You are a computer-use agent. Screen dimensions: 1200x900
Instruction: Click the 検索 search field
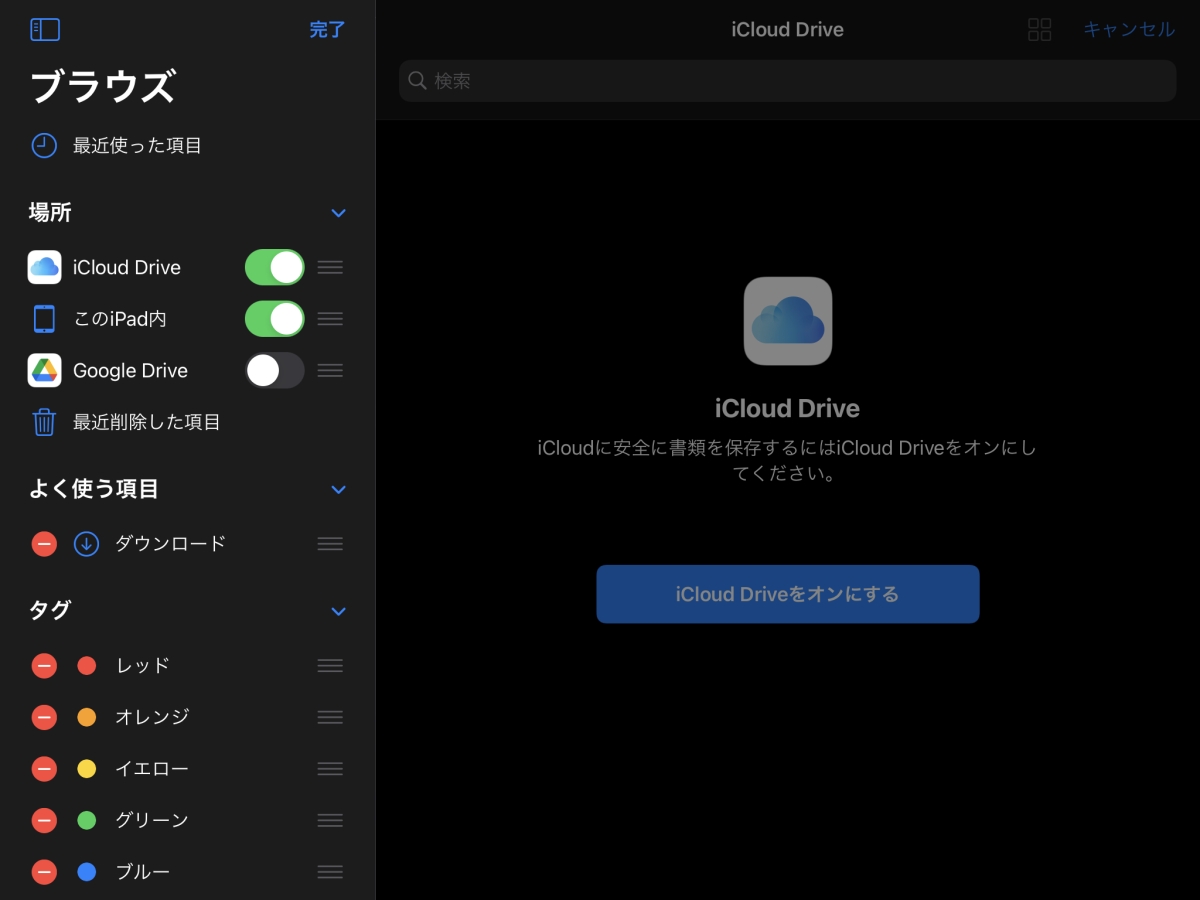(787, 81)
